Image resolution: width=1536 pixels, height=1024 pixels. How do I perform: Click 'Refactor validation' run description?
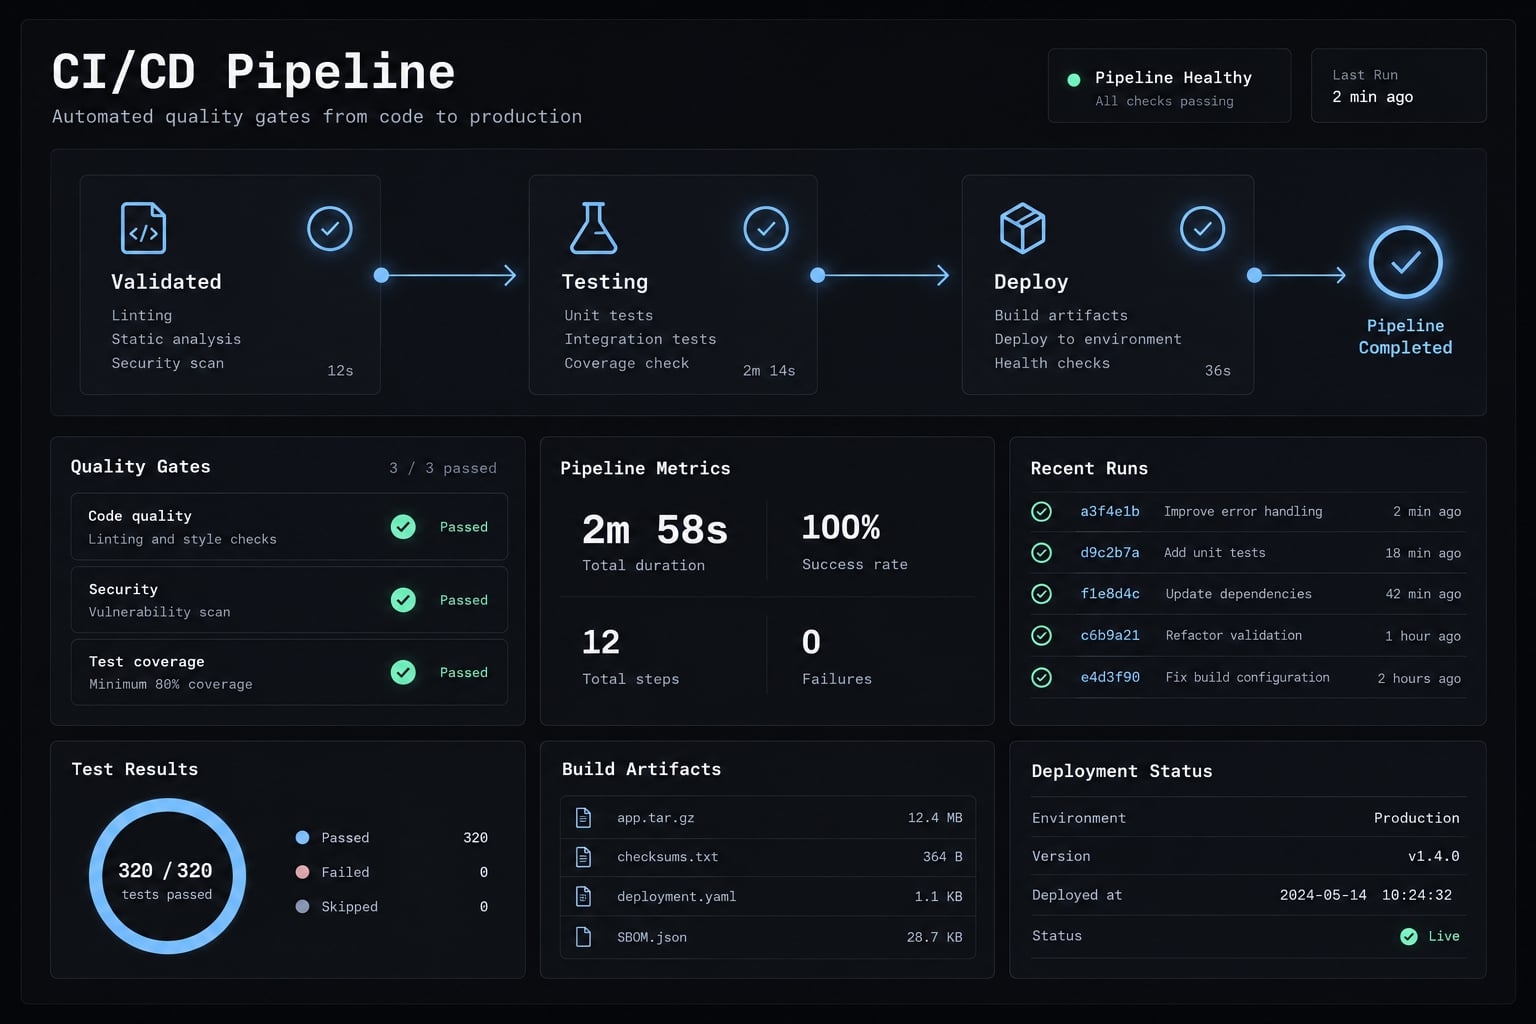[1233, 635]
